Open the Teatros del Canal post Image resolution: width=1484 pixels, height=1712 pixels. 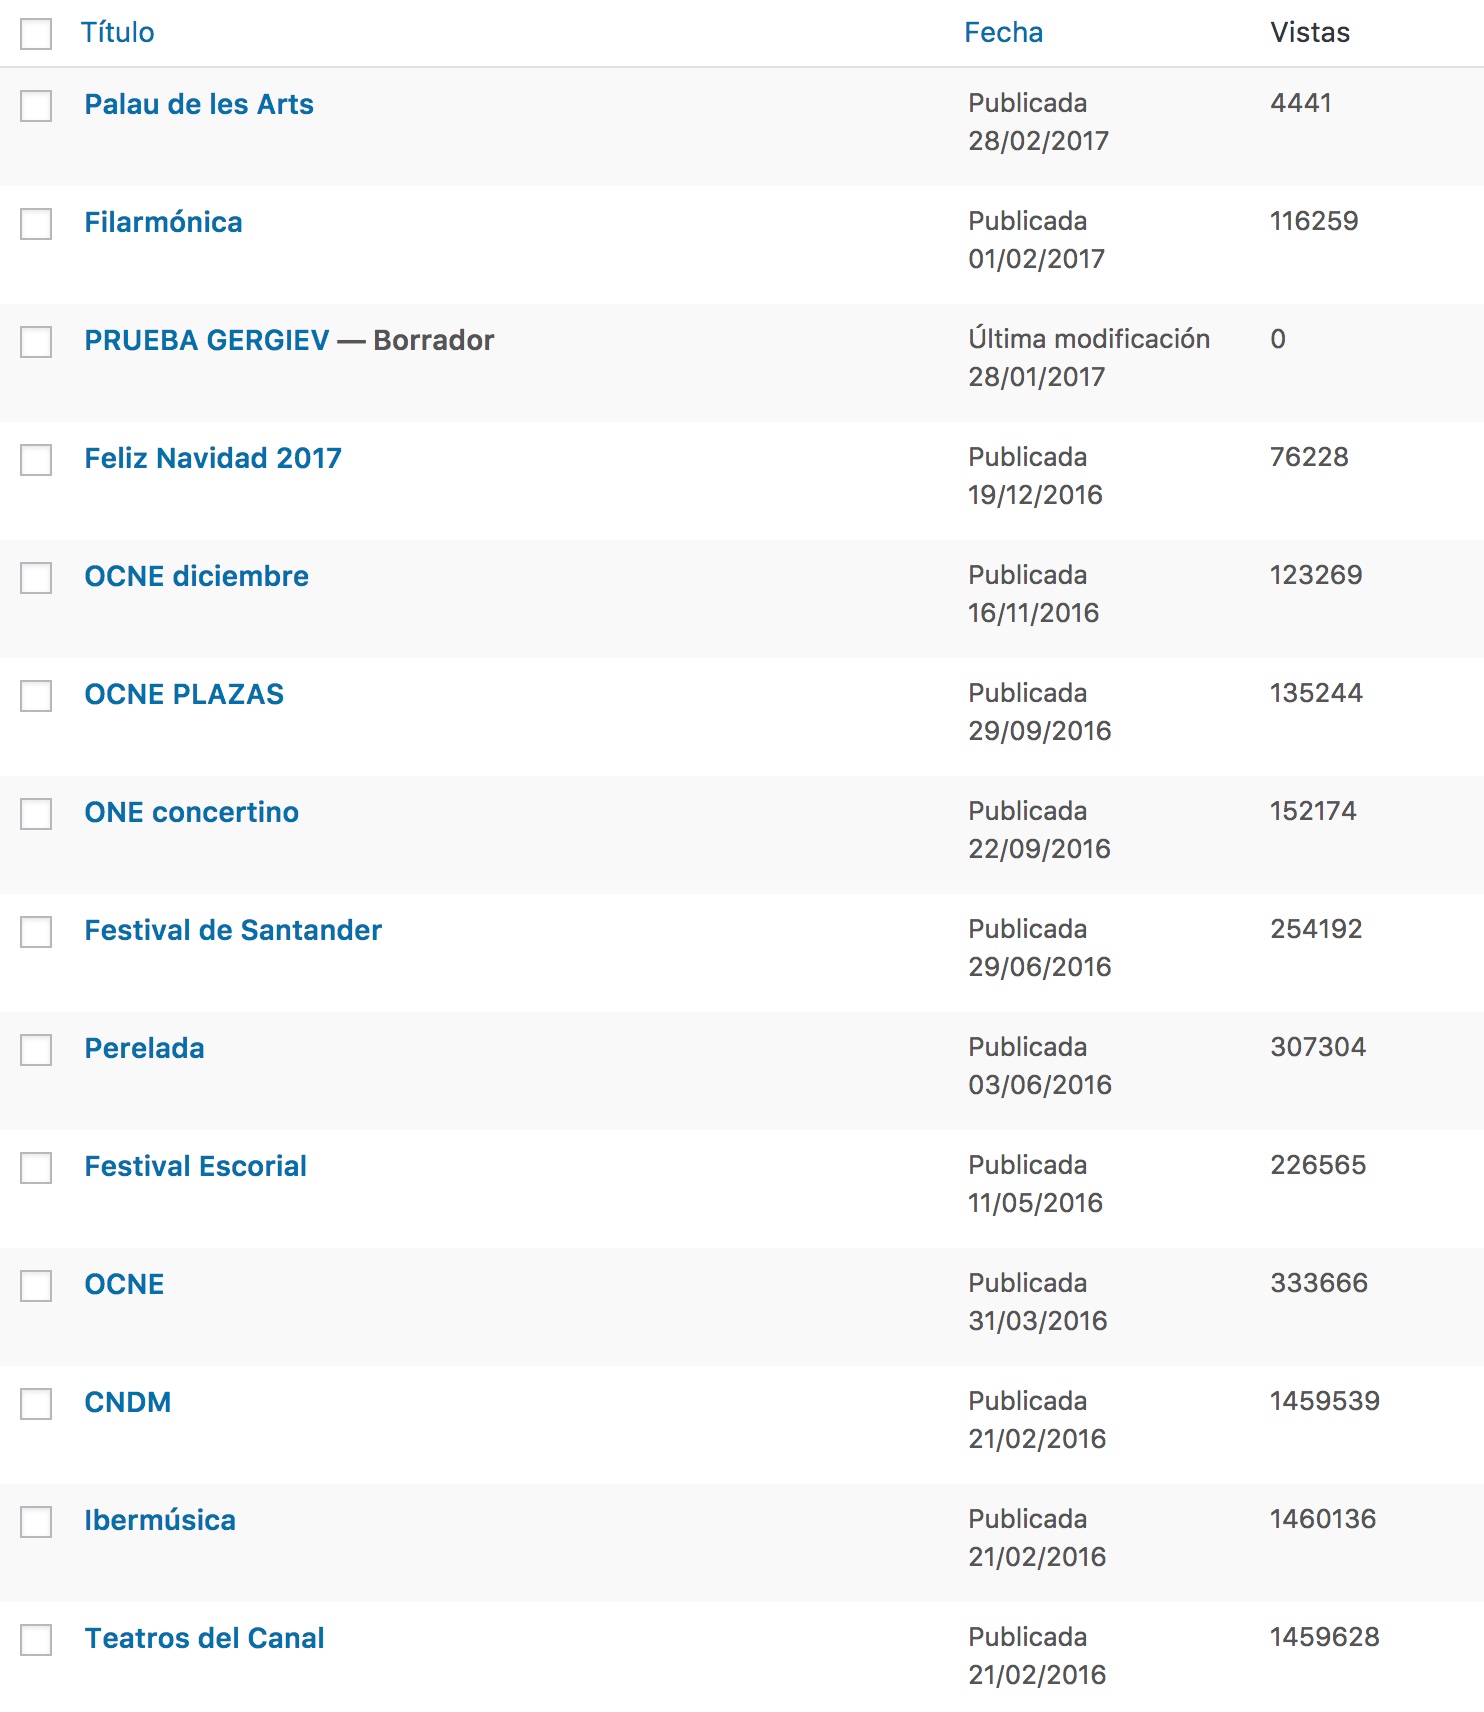pyautogui.click(x=204, y=1639)
